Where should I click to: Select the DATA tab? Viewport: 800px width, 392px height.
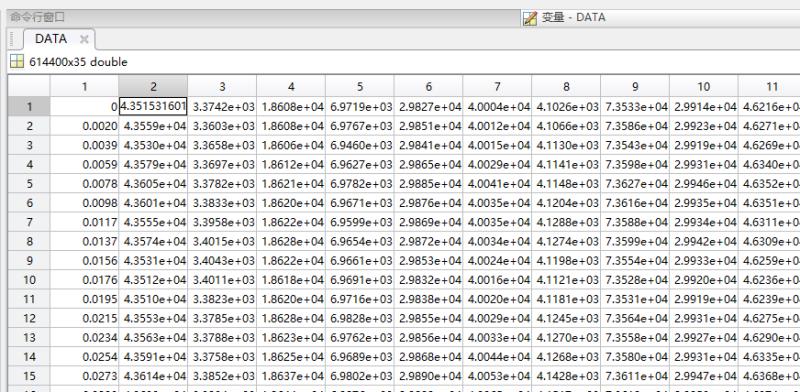pyautogui.click(x=51, y=39)
